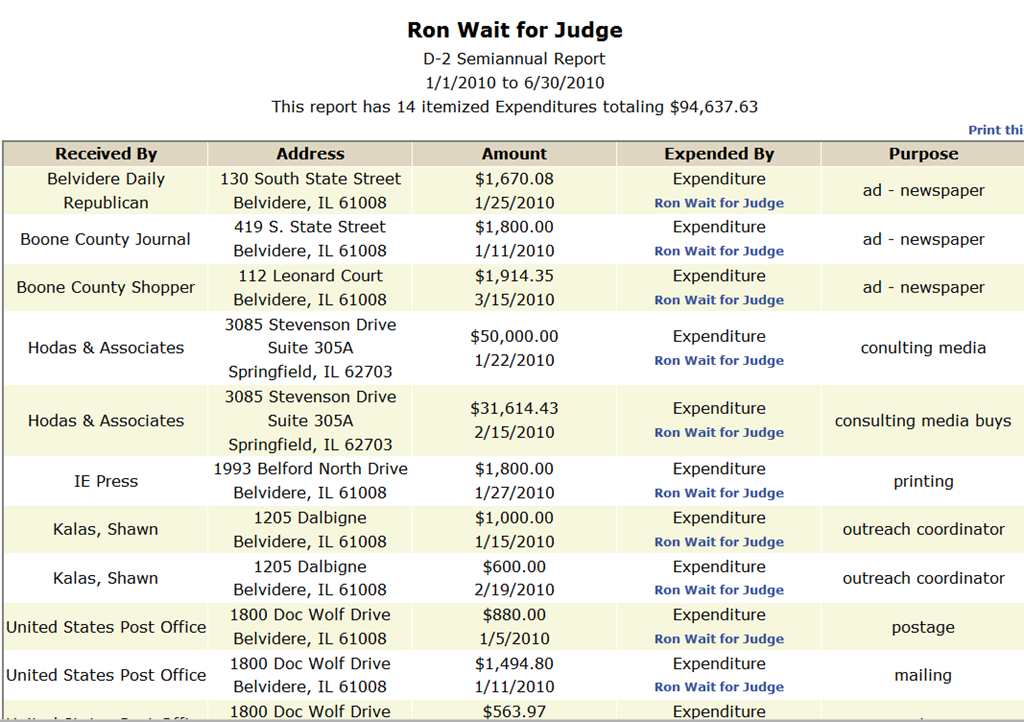
Task: Sort by the Received By column header
Action: click(106, 154)
